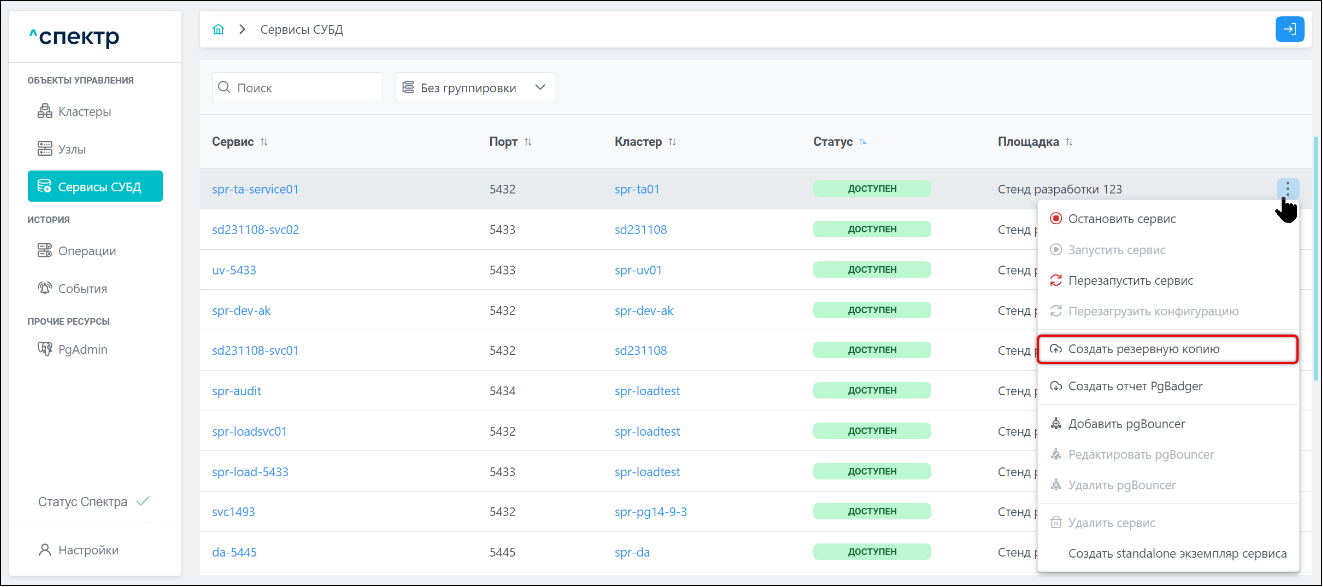This screenshot has width=1323, height=587.
Task: Click the Кластеры sidebar icon
Action: pyautogui.click(x=44, y=111)
